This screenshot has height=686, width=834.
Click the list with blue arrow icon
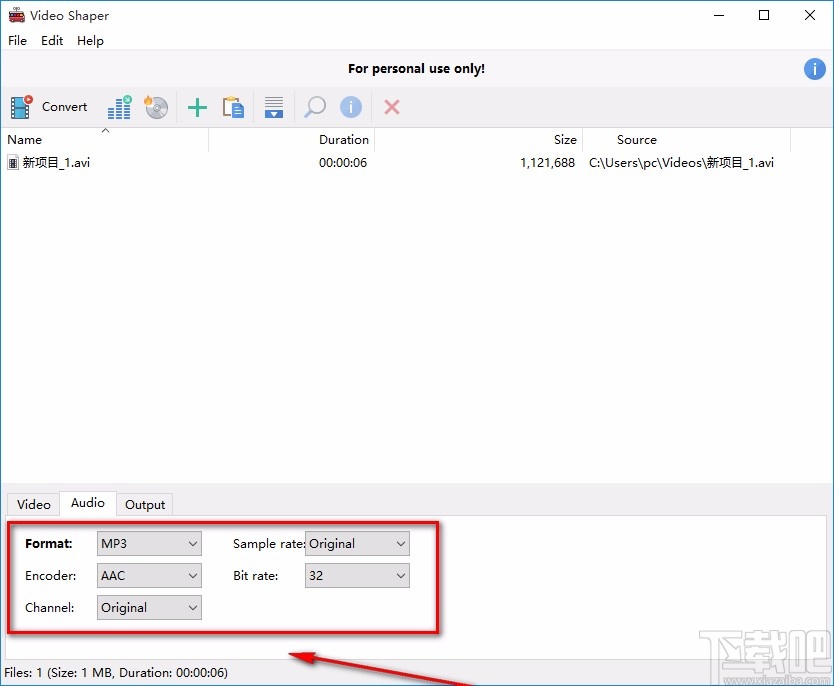tap(274, 107)
